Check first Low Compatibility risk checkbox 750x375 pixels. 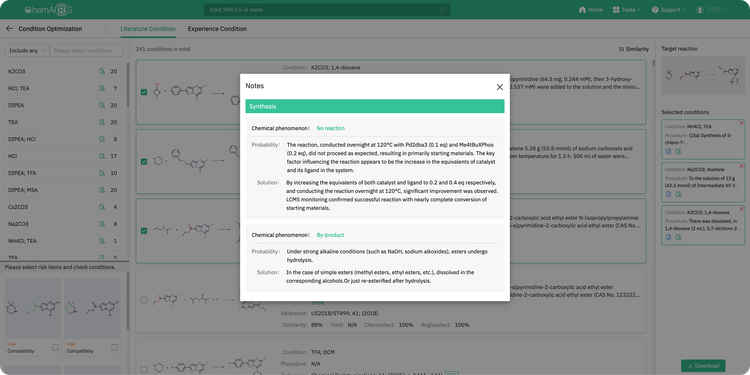tap(55, 347)
